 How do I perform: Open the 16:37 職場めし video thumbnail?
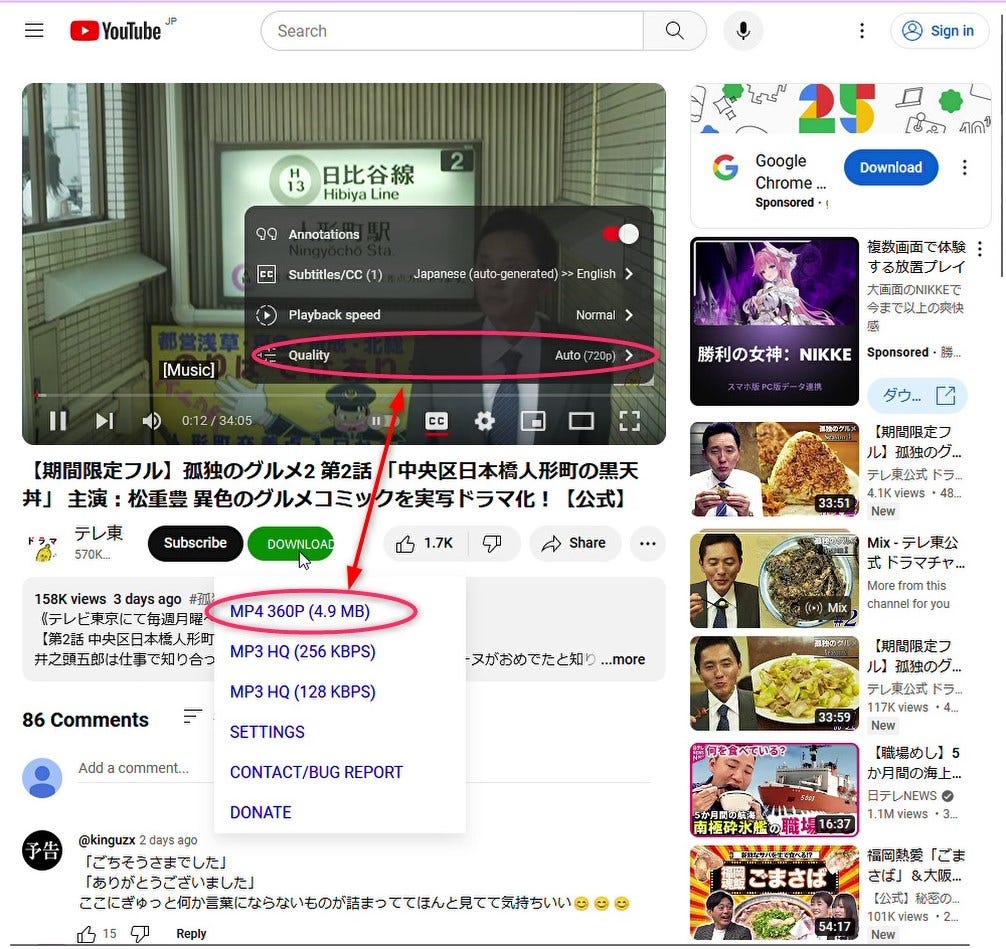point(774,790)
